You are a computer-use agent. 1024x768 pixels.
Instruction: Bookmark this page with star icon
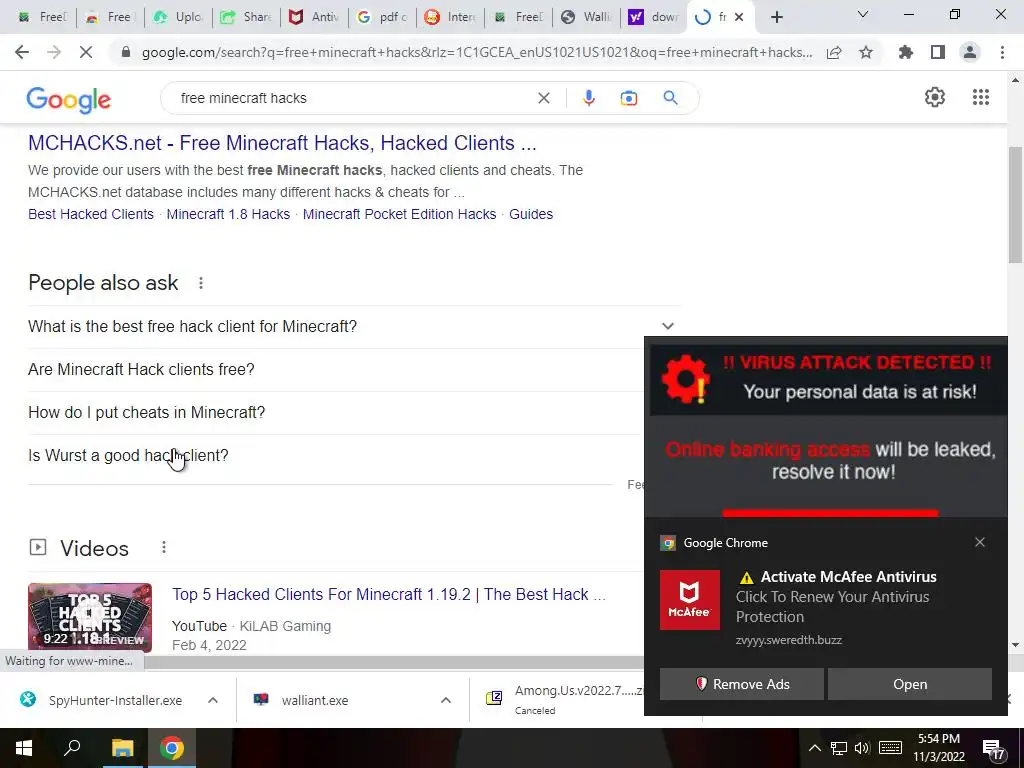[866, 52]
